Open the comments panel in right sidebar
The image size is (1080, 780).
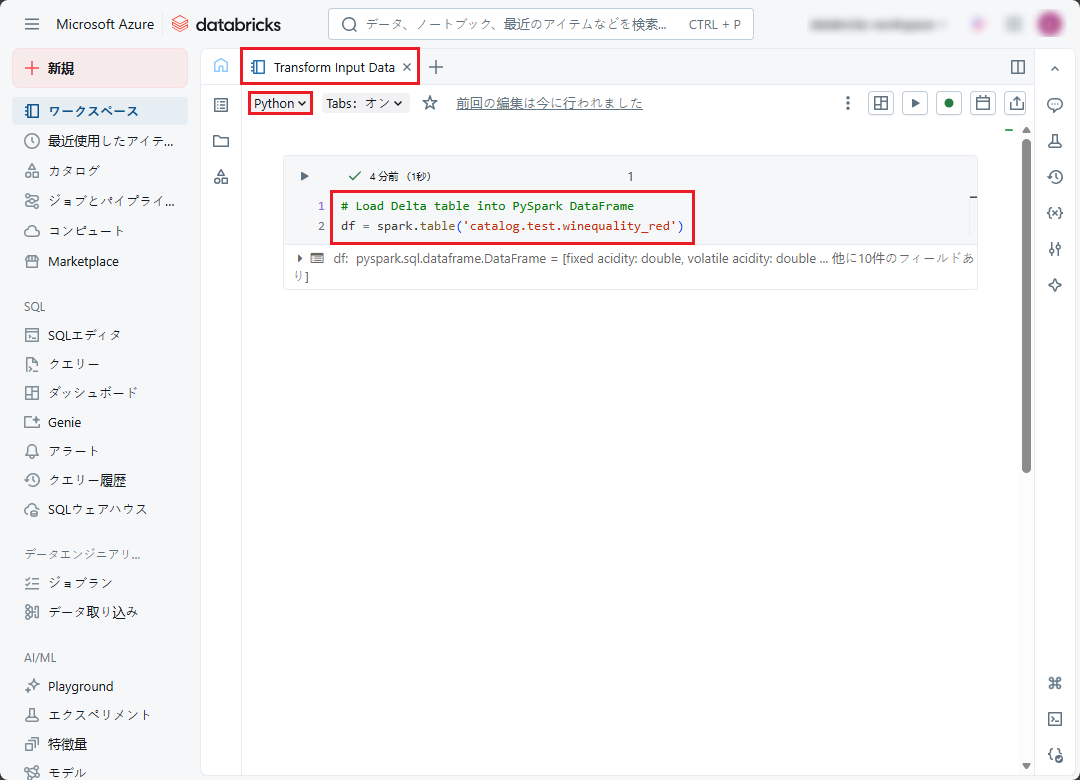tap(1054, 105)
